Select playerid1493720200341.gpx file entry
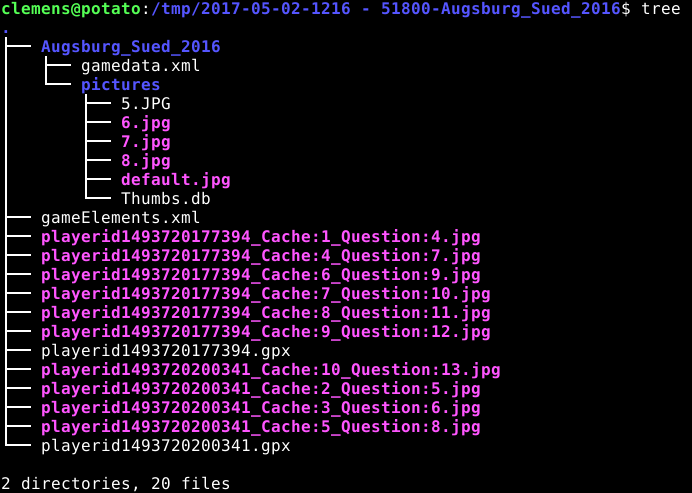Image resolution: width=692 pixels, height=493 pixels. 166,446
